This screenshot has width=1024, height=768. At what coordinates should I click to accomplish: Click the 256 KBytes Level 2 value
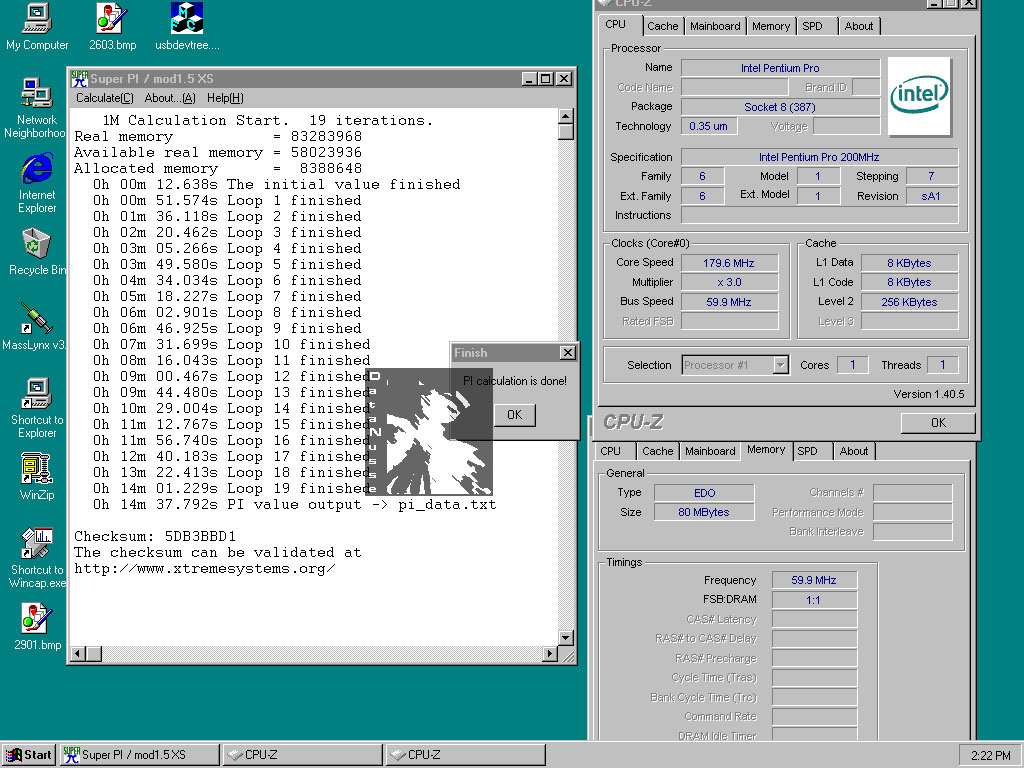(909, 302)
